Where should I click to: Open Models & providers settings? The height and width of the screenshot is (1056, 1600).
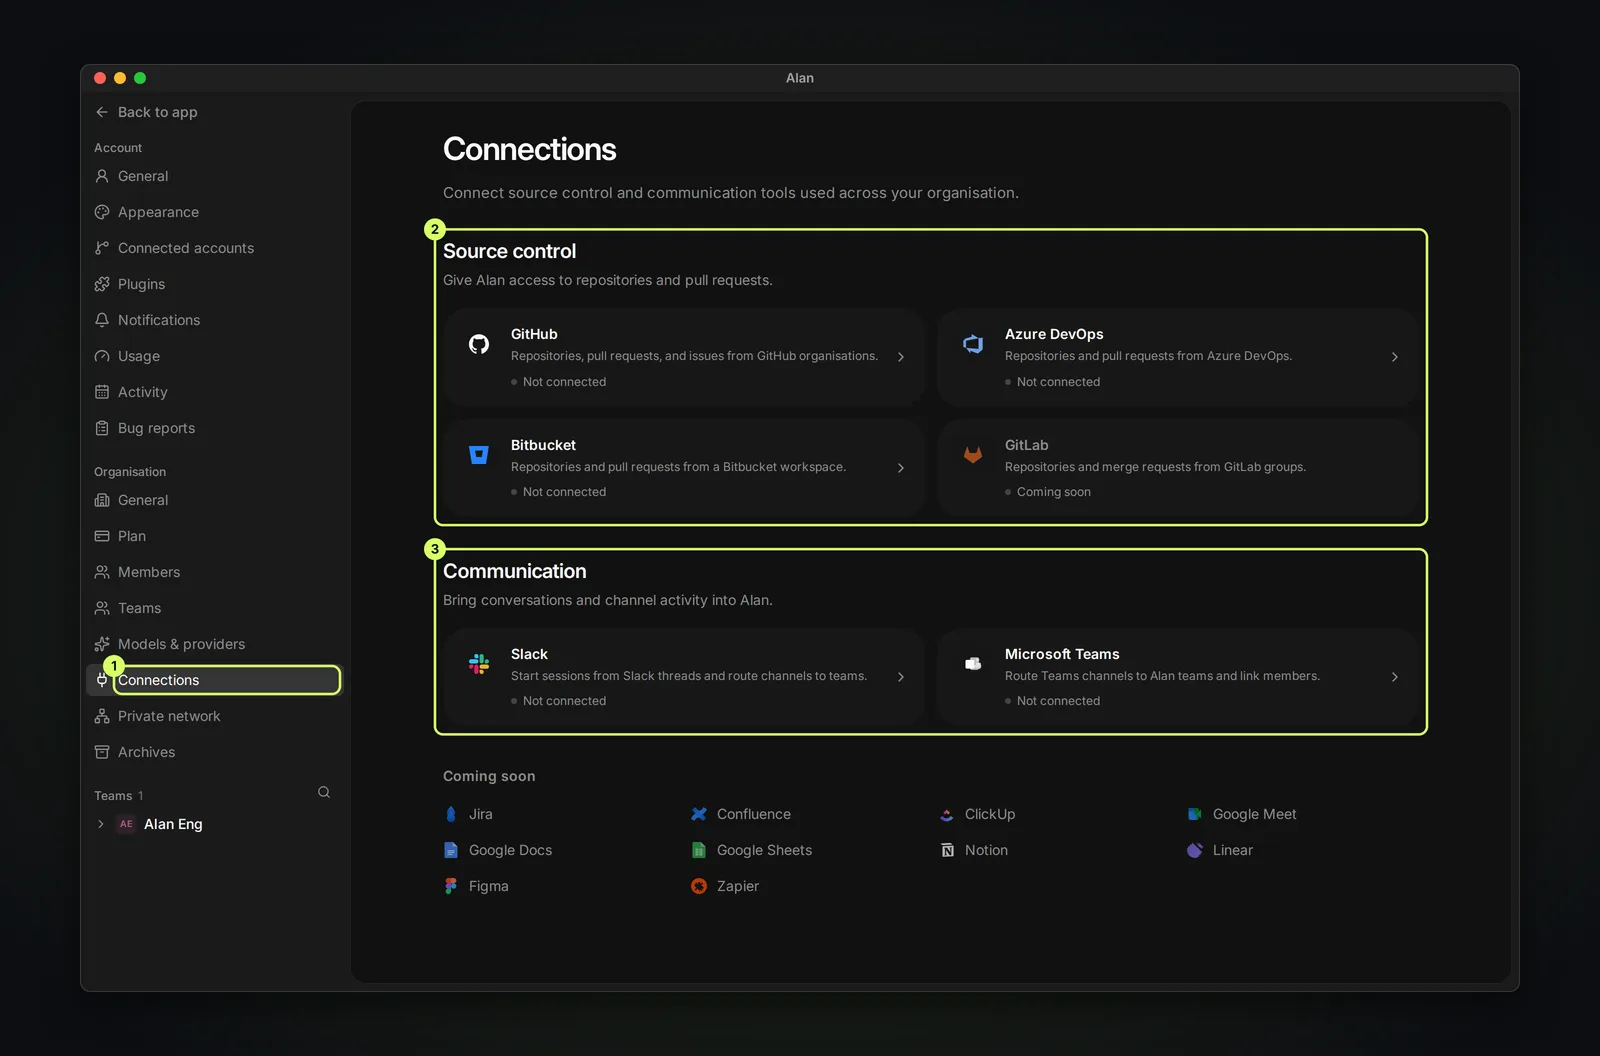pos(215,644)
